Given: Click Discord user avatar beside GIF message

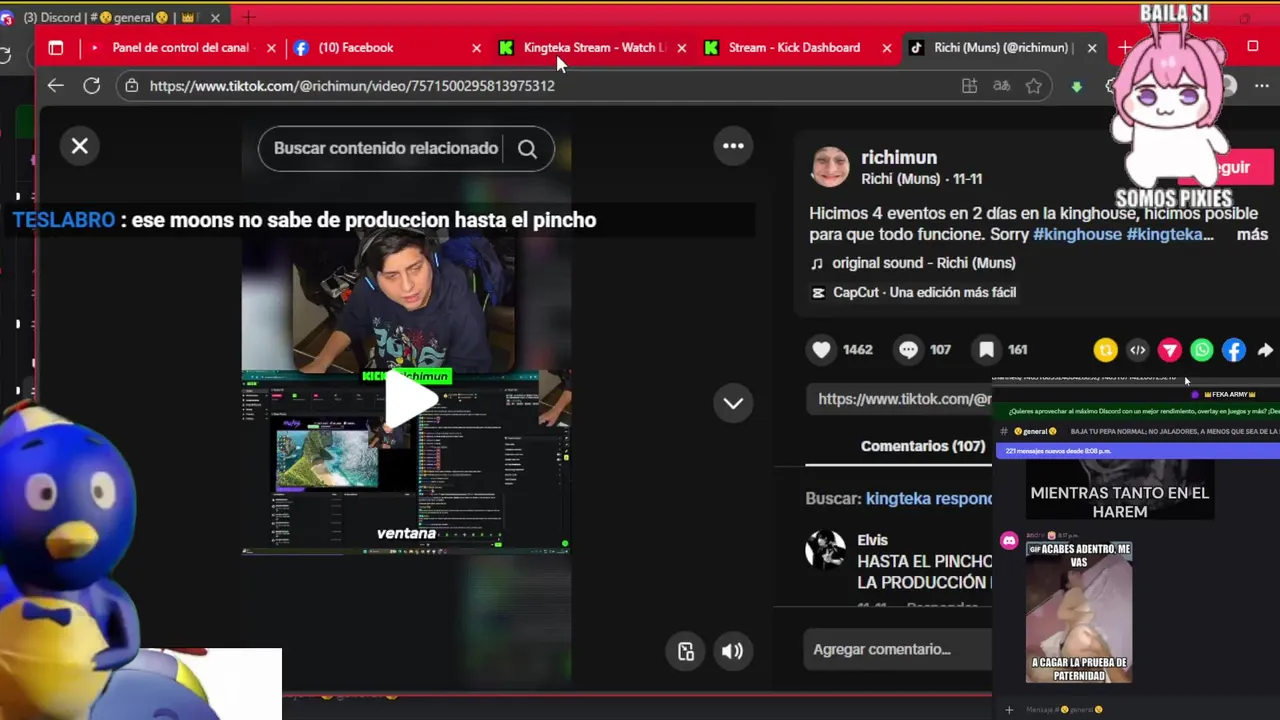Looking at the screenshot, I should coord(1009,541).
